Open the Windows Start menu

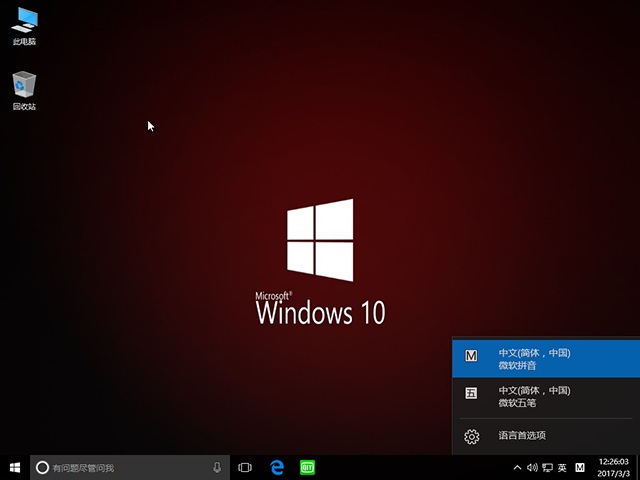tap(15, 467)
